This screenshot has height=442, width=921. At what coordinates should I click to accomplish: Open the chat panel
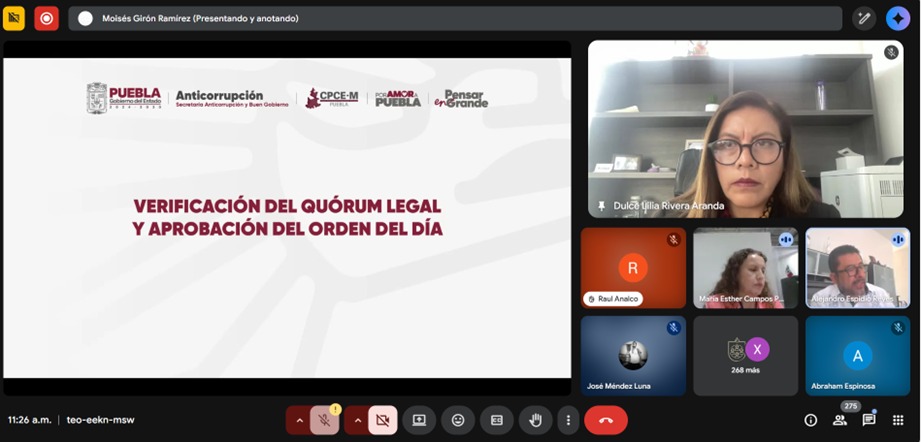[869, 420]
